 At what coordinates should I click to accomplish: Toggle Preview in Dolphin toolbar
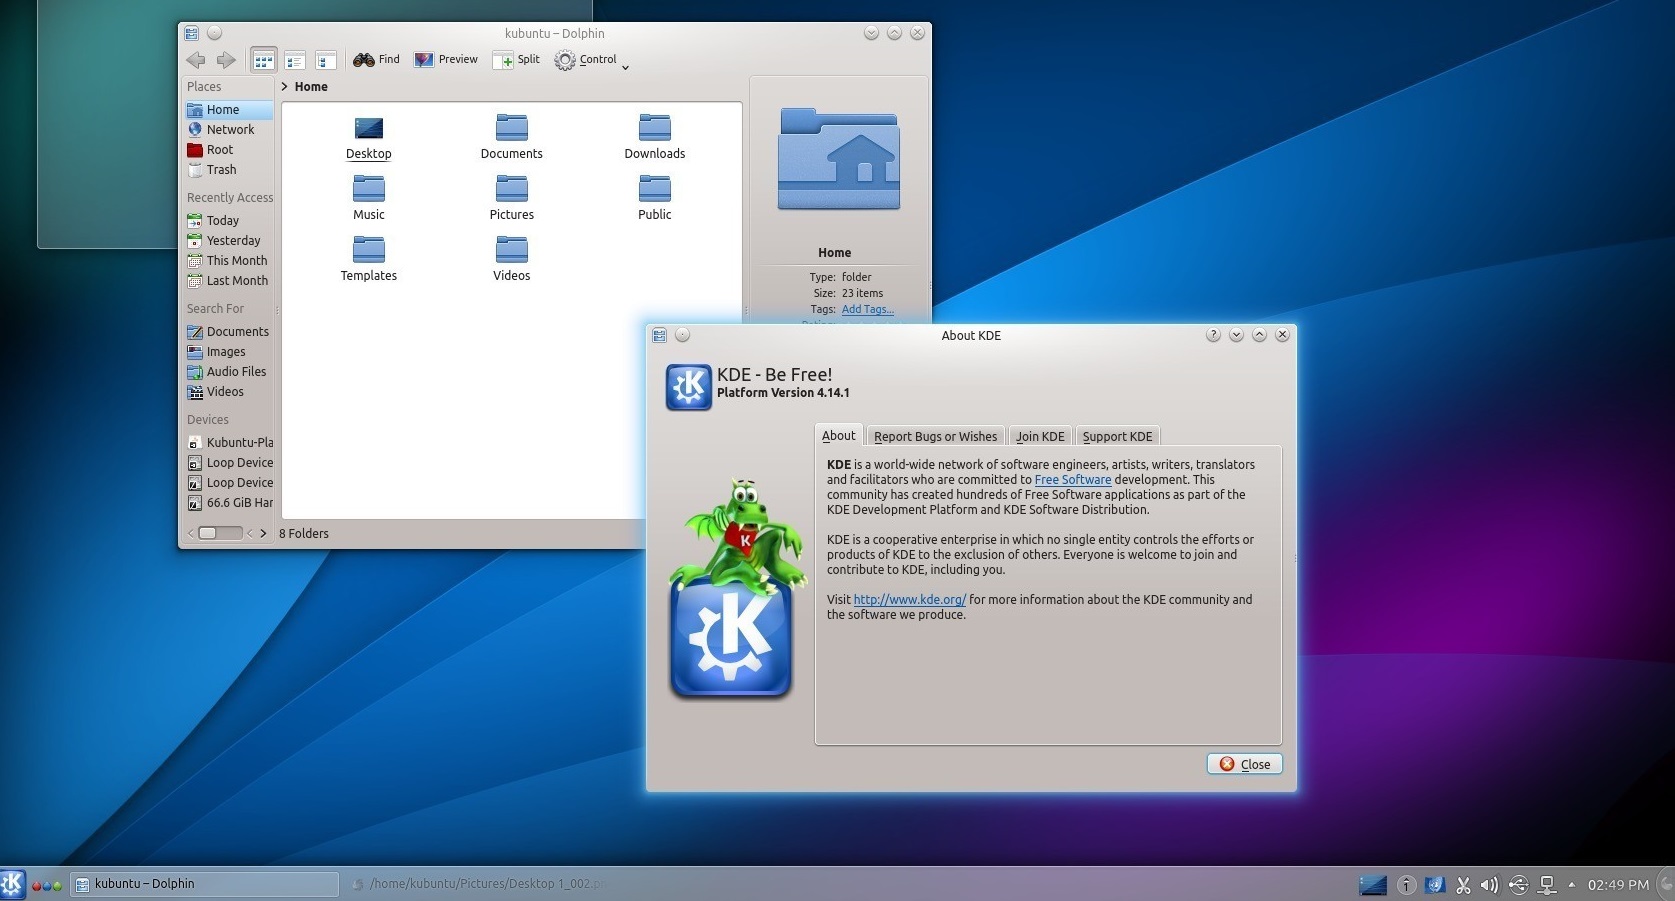pos(446,60)
